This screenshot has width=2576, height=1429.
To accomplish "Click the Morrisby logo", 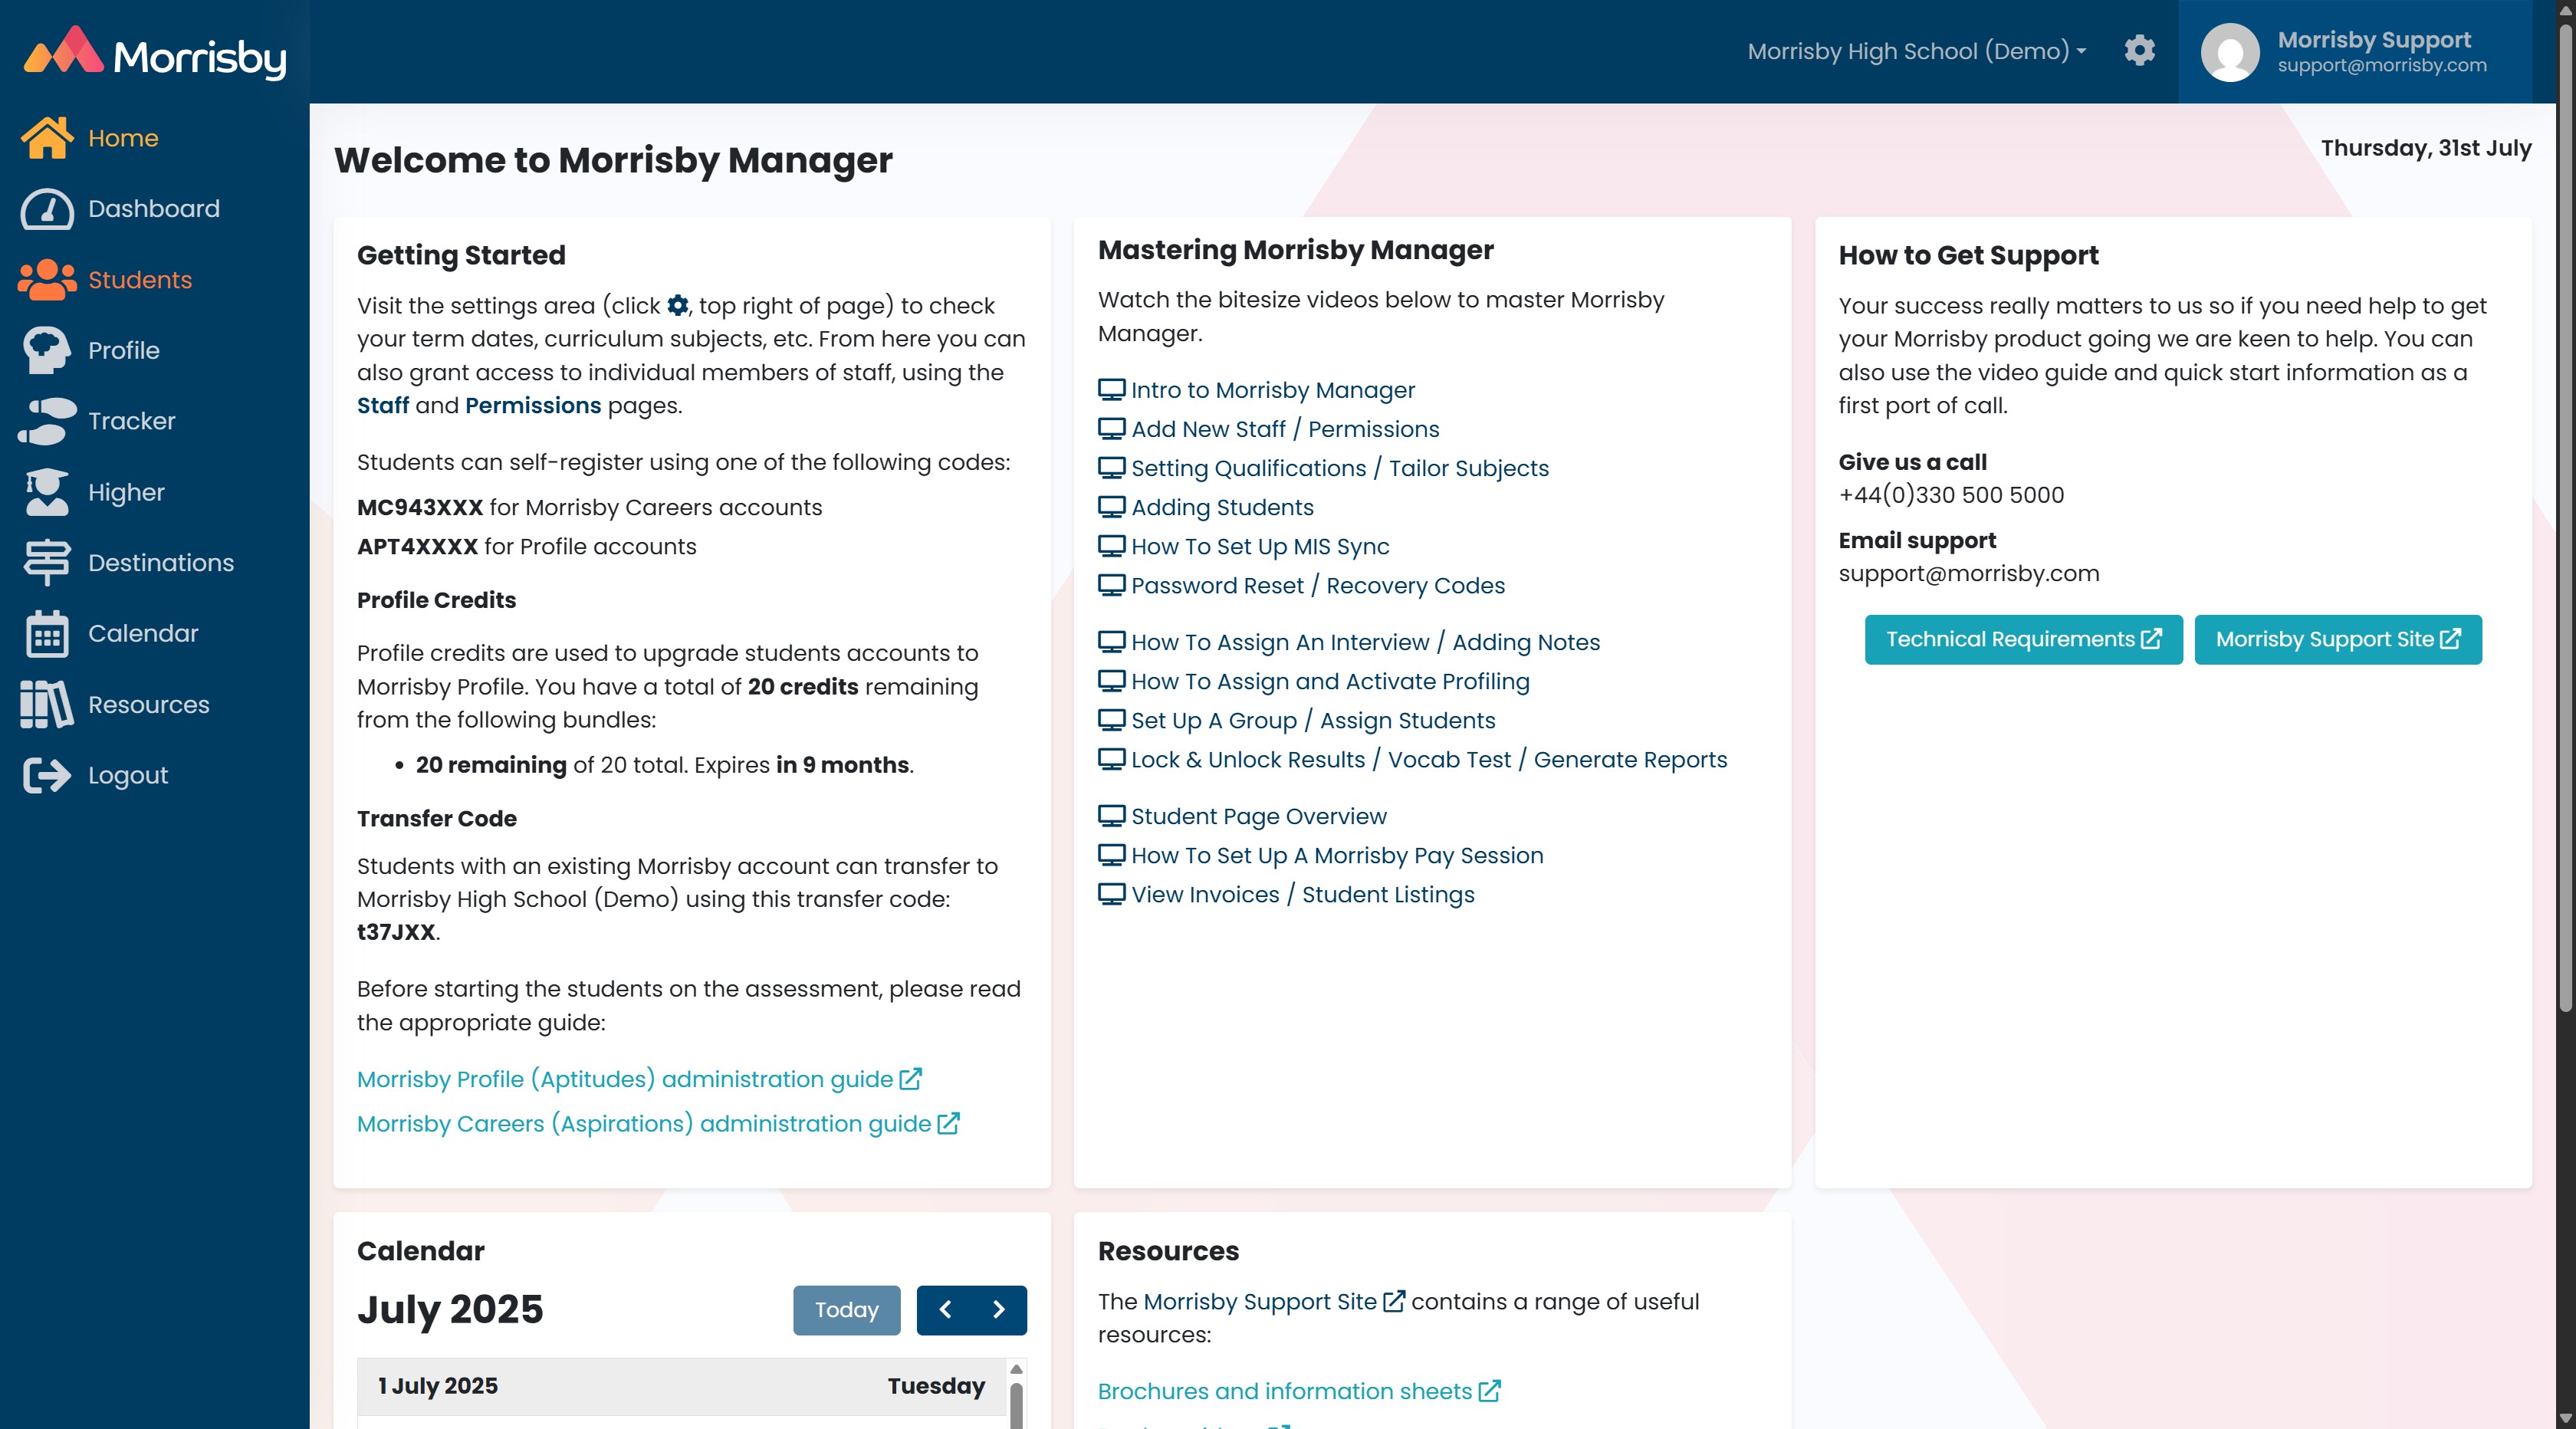I will pyautogui.click(x=155, y=54).
